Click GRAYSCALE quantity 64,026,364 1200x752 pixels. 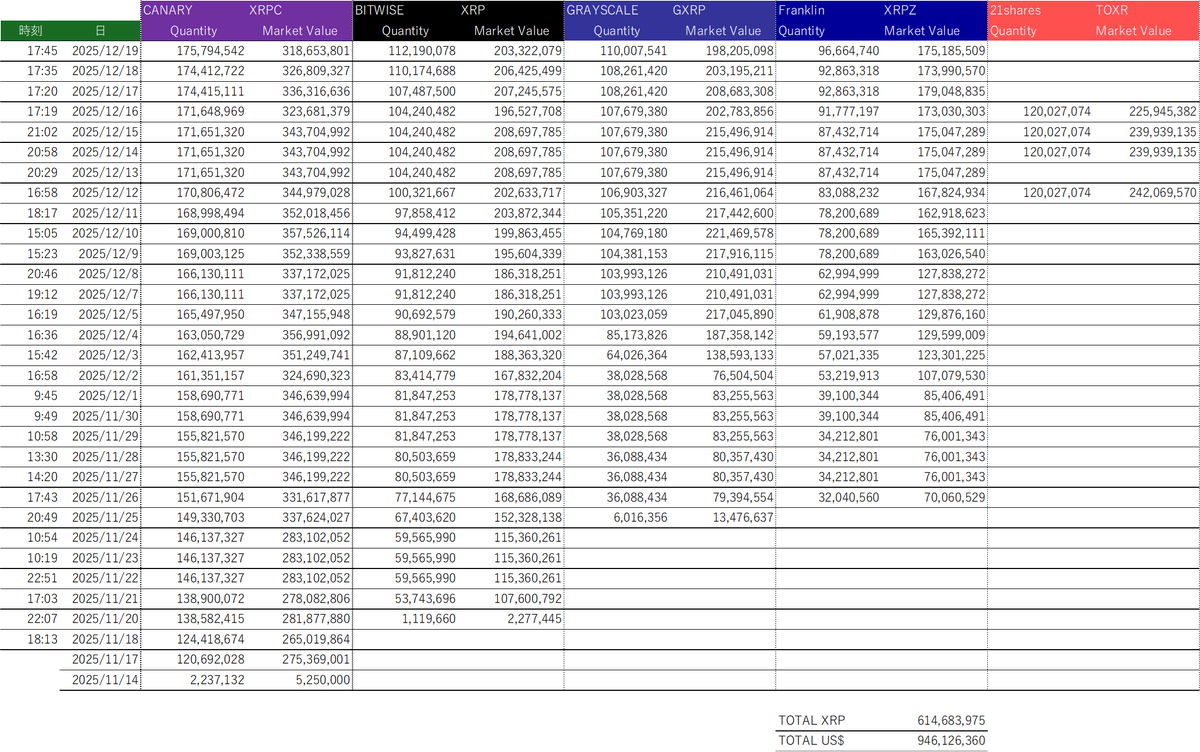click(636, 355)
